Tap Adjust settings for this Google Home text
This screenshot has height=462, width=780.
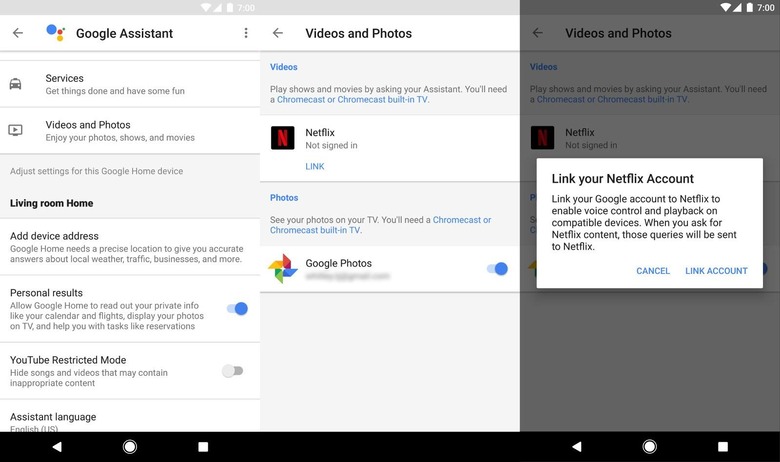click(97, 171)
